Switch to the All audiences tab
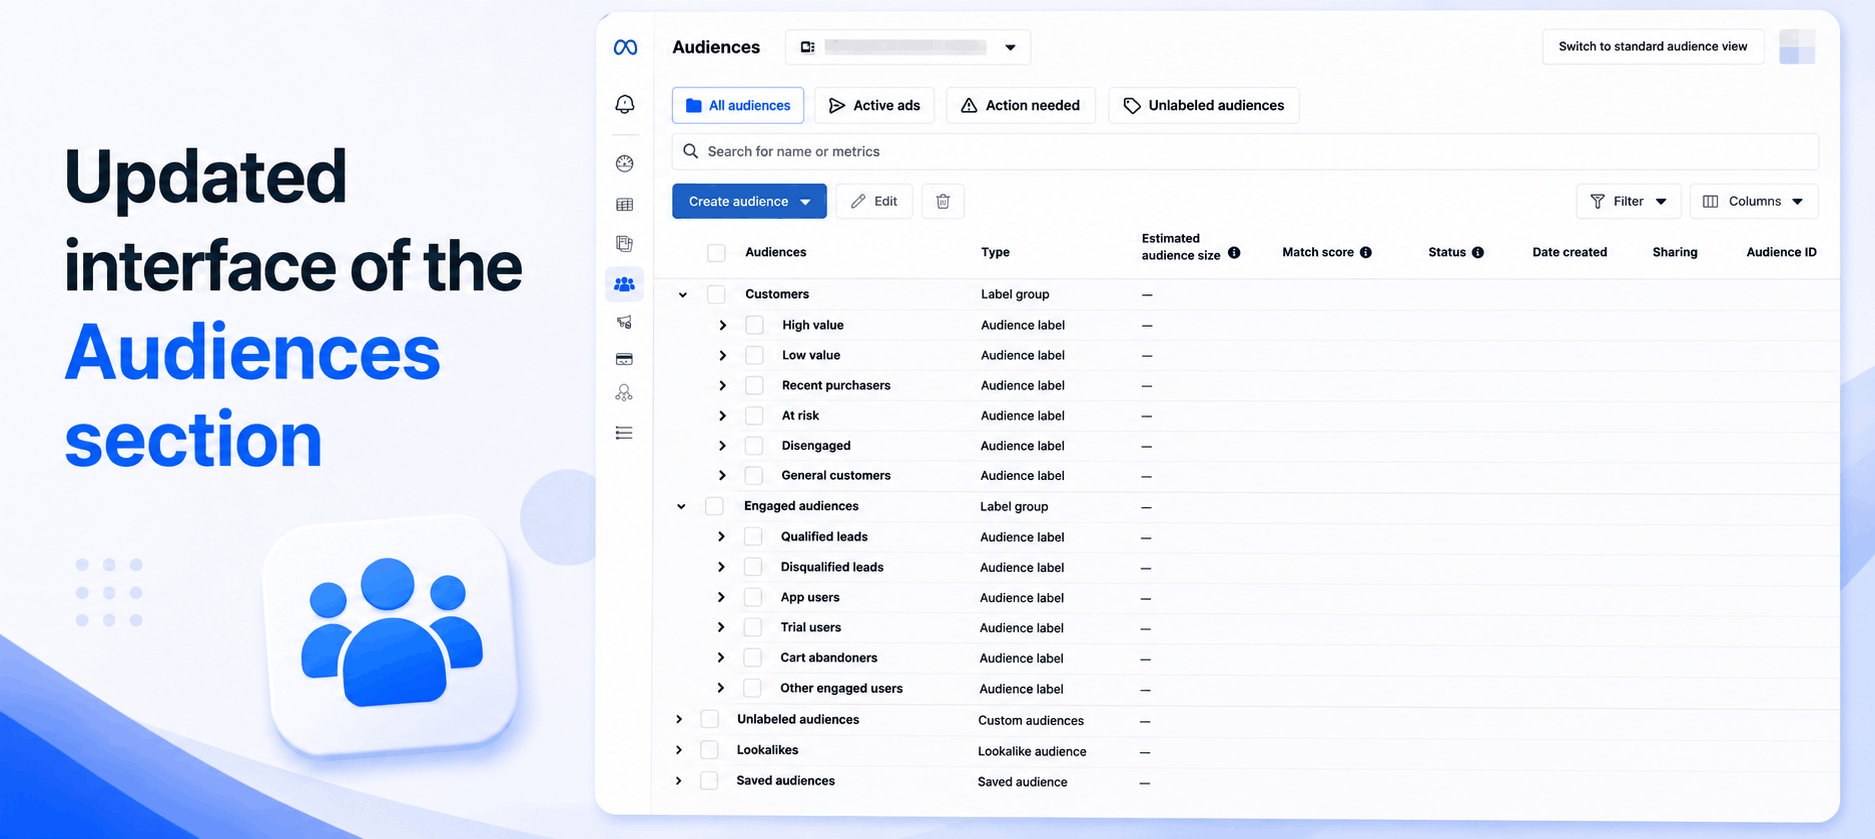Viewport: 1875px width, 839px height. pyautogui.click(x=738, y=105)
